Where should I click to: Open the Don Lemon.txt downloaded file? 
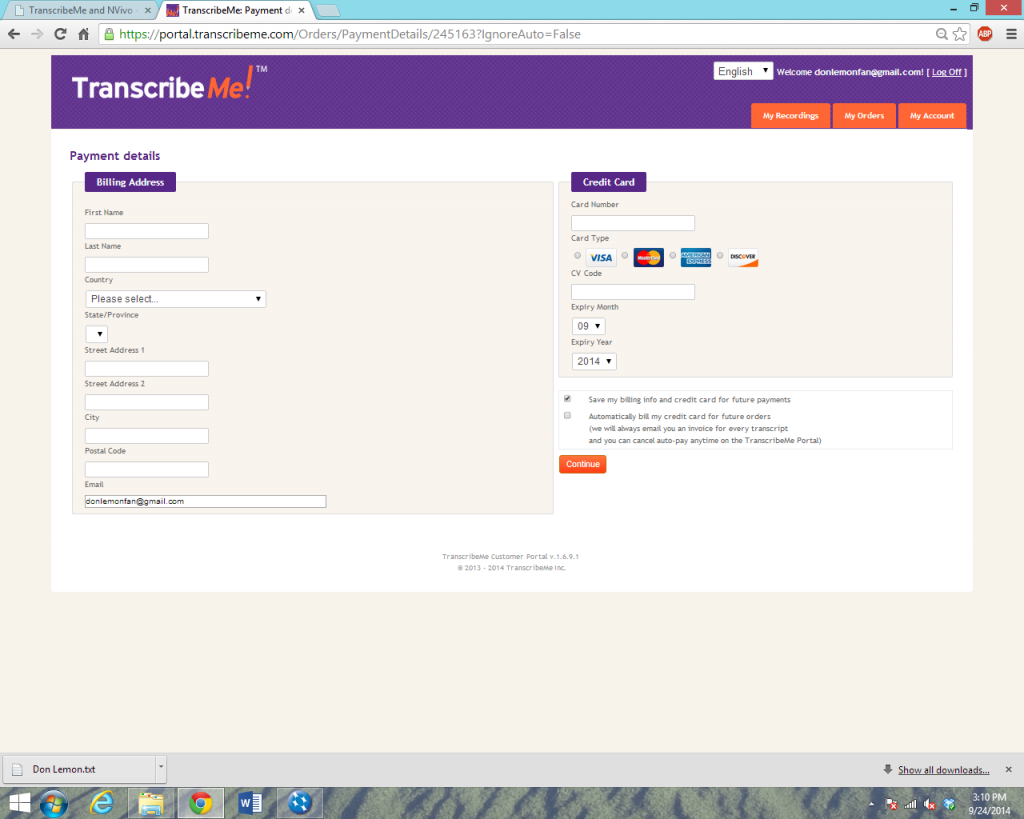coord(80,769)
